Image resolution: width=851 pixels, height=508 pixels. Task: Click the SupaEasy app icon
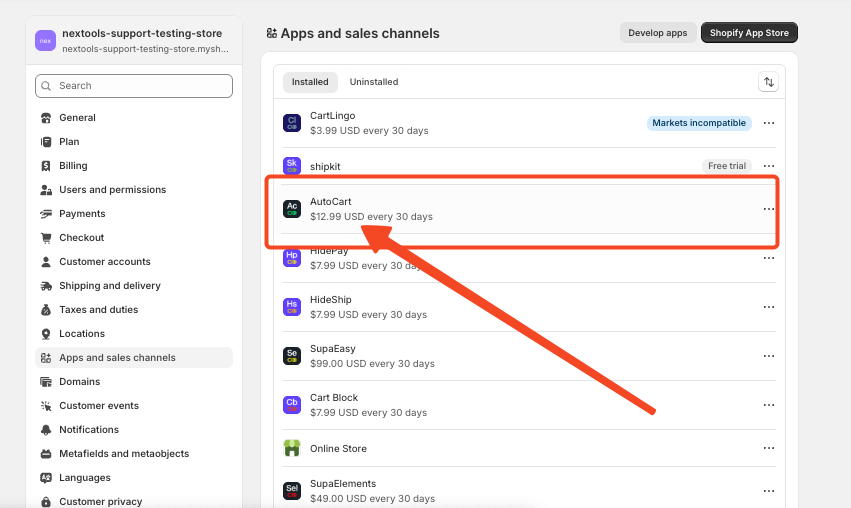click(x=292, y=355)
